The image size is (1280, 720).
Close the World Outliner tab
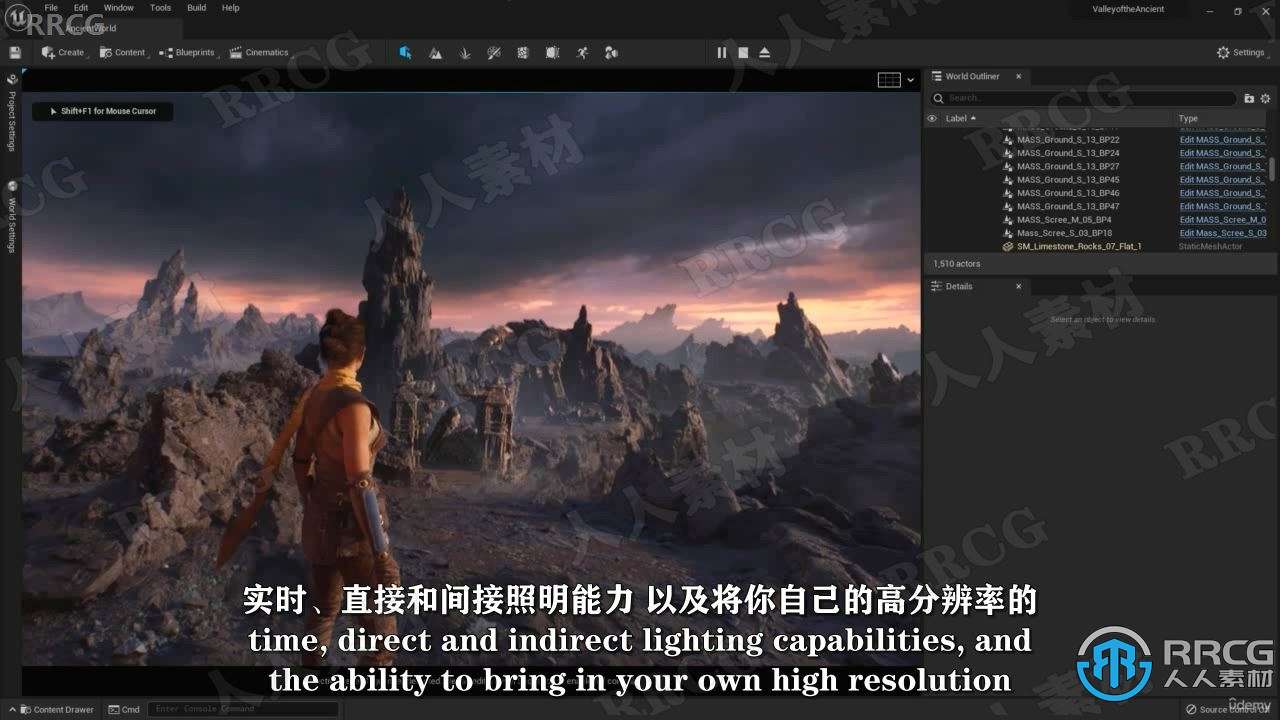1019,76
